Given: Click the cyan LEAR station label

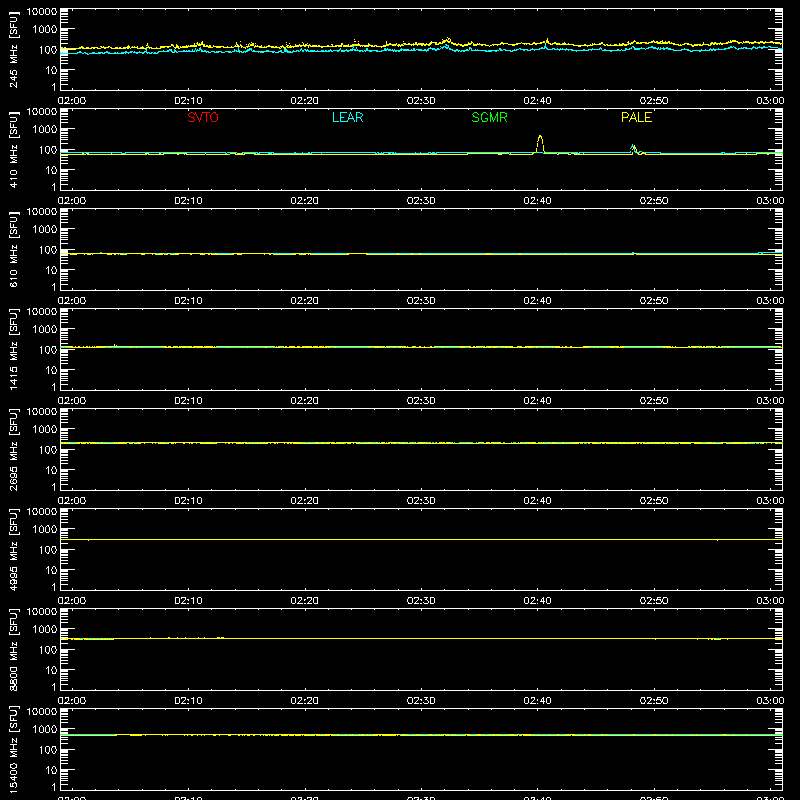Looking at the screenshot, I should 347,117.
